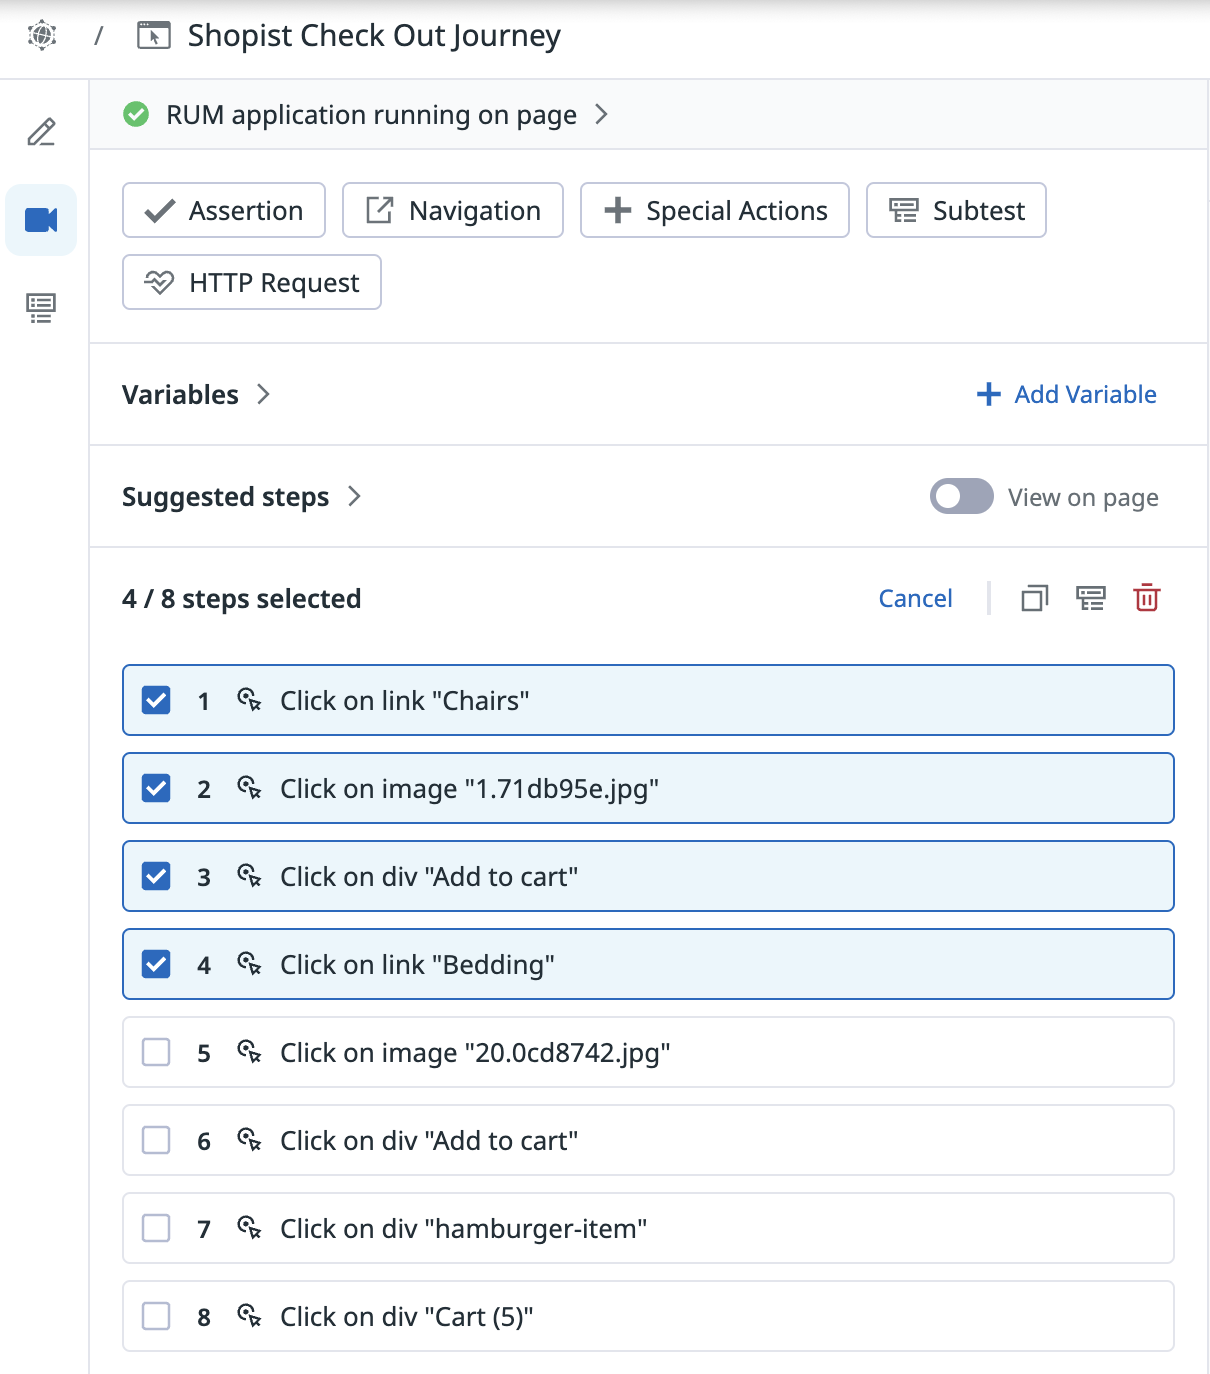Image resolution: width=1210 pixels, height=1374 pixels.
Task: Expand the Suggested steps chevron
Action: [354, 496]
